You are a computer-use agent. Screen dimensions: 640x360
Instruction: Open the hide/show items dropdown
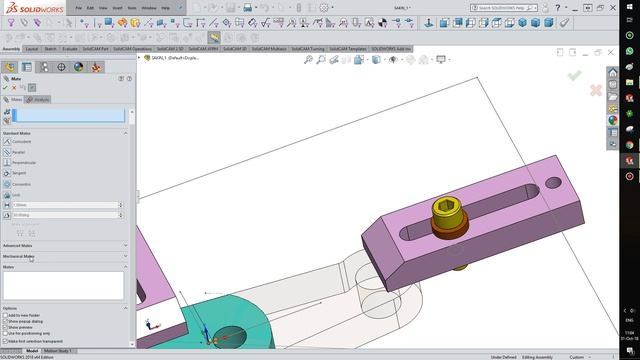402,60
